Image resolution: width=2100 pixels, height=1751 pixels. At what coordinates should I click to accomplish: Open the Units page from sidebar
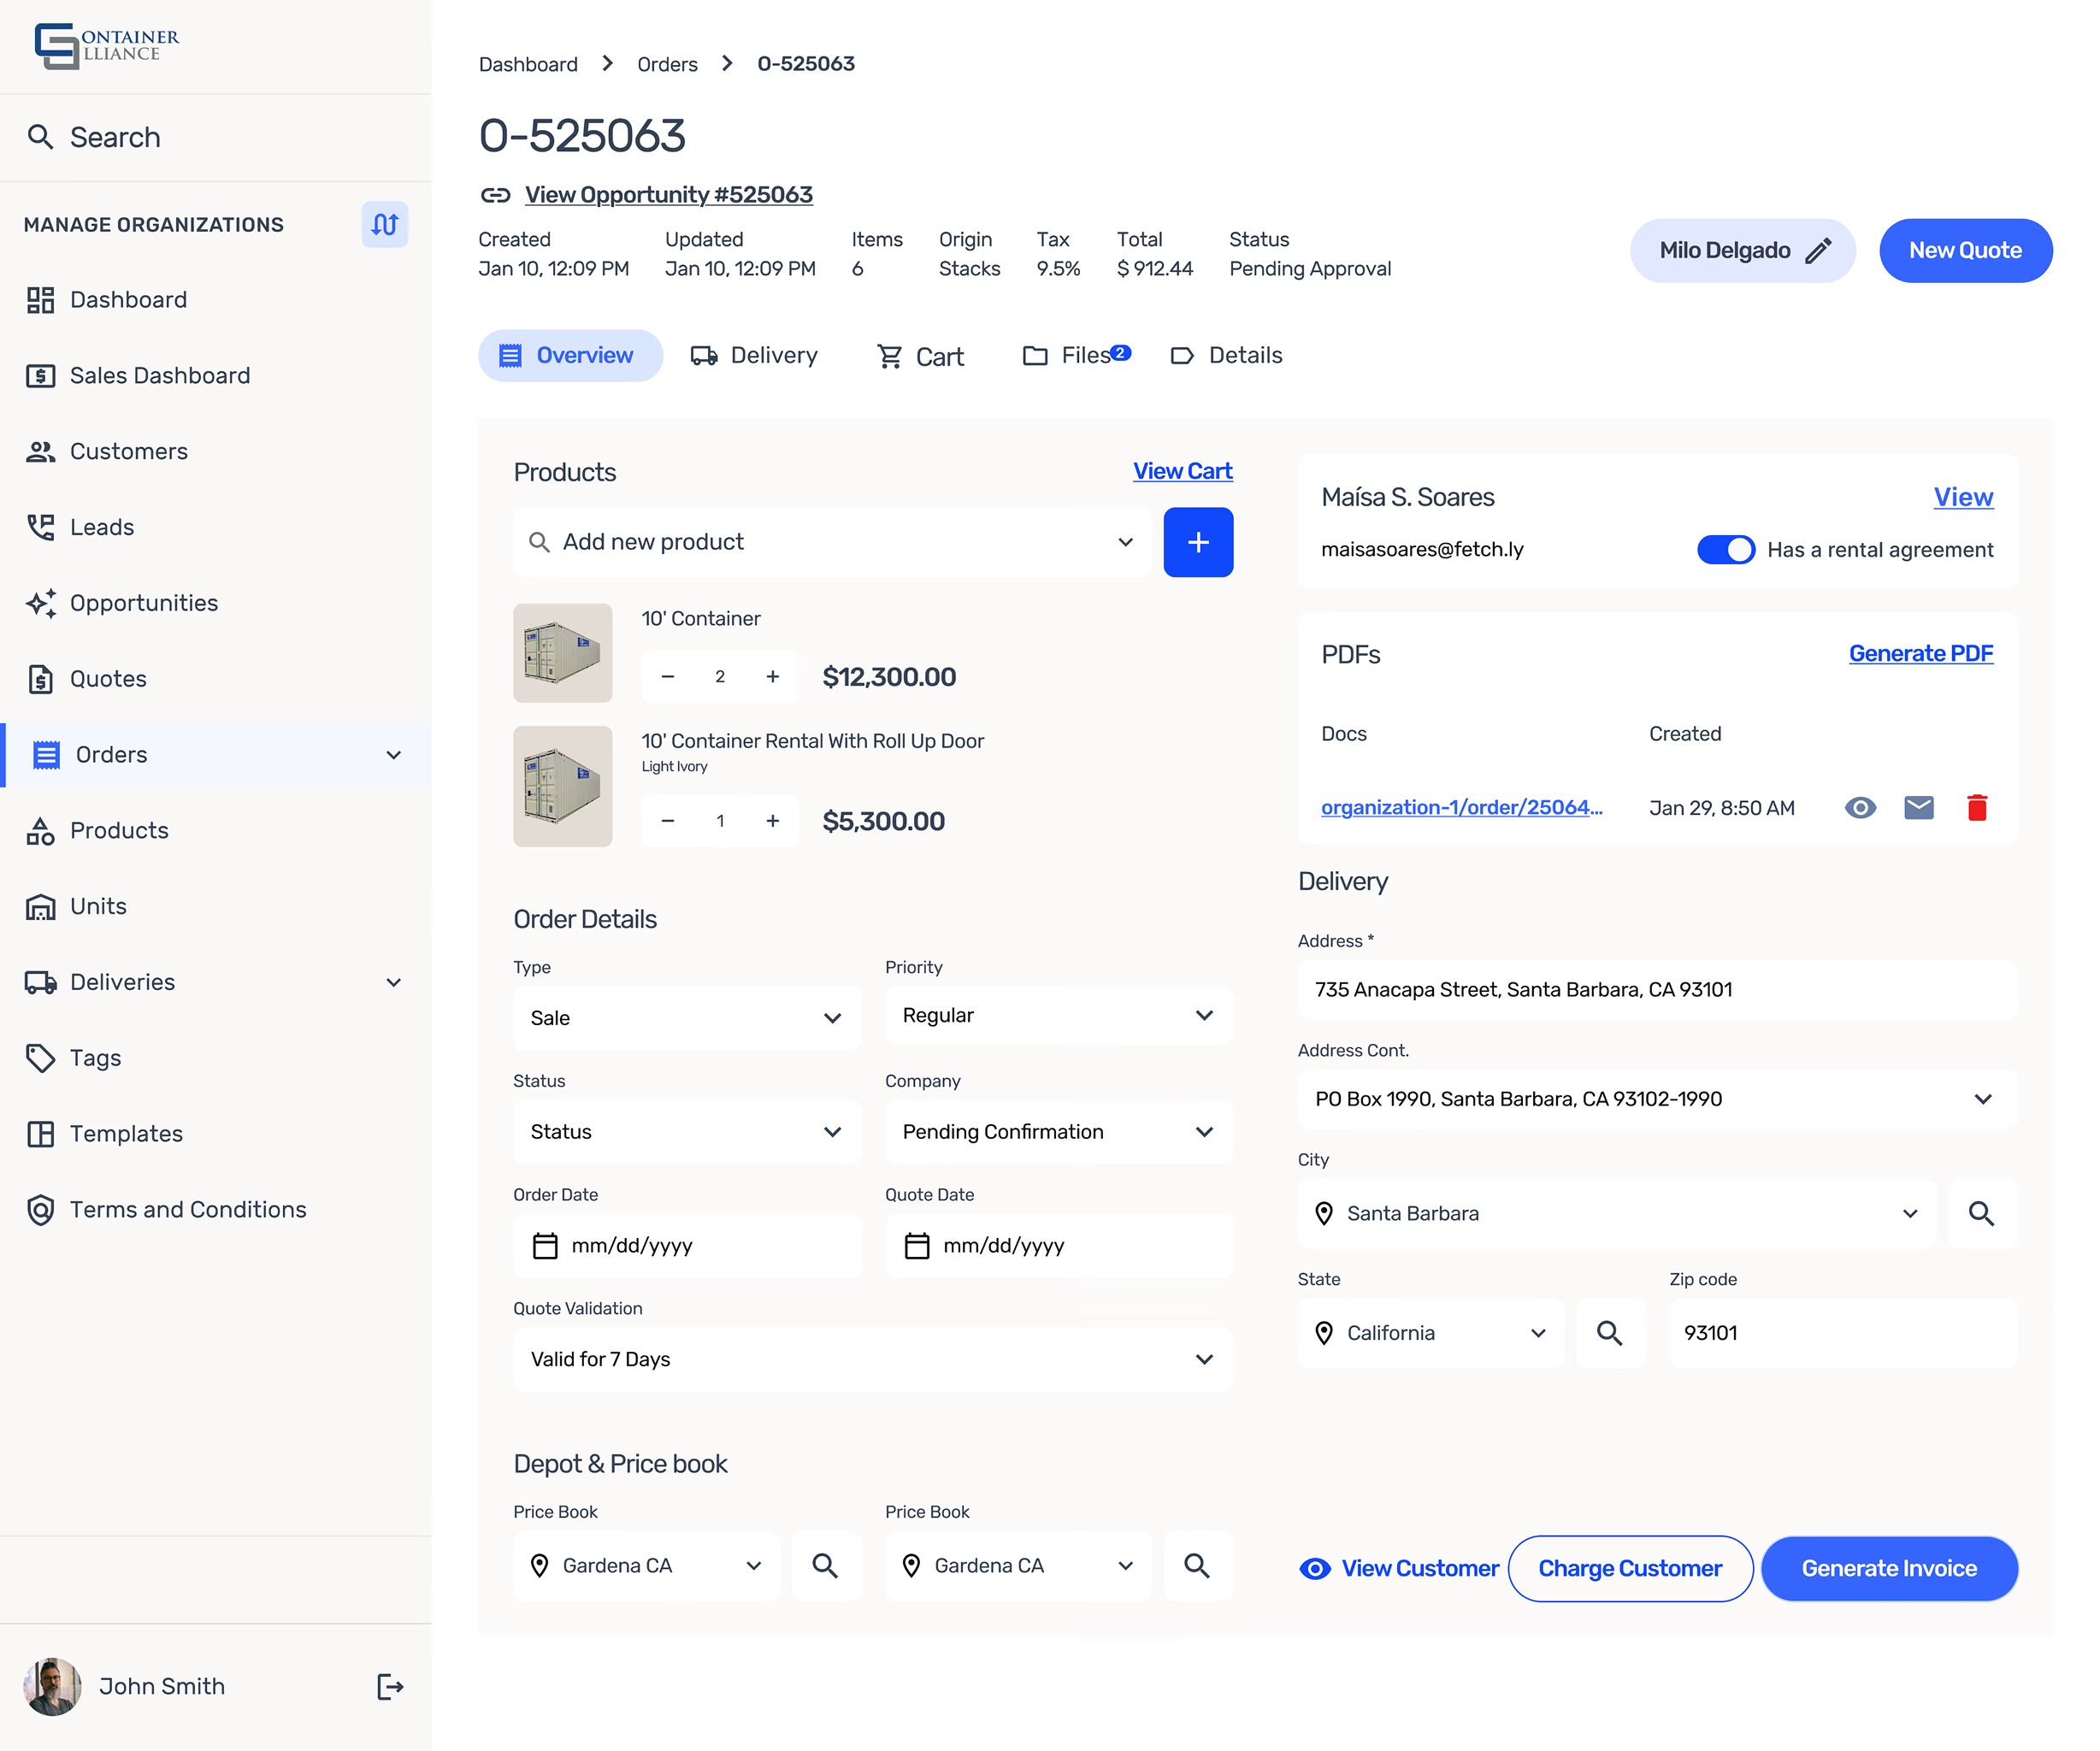pyautogui.click(x=97, y=906)
